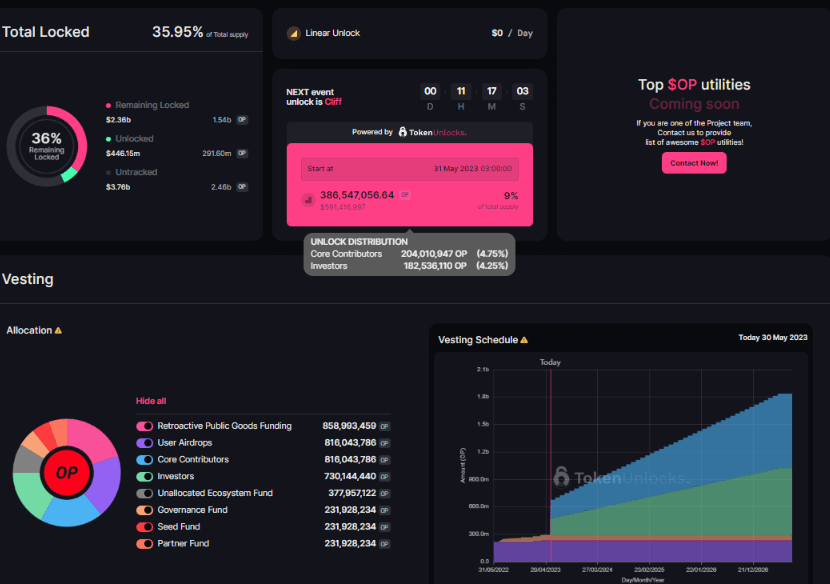Click the Today marker on vesting chart

click(x=550, y=363)
